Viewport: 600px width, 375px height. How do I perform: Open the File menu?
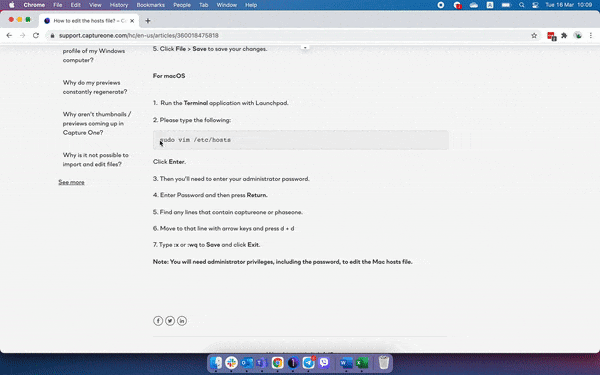(58, 5)
